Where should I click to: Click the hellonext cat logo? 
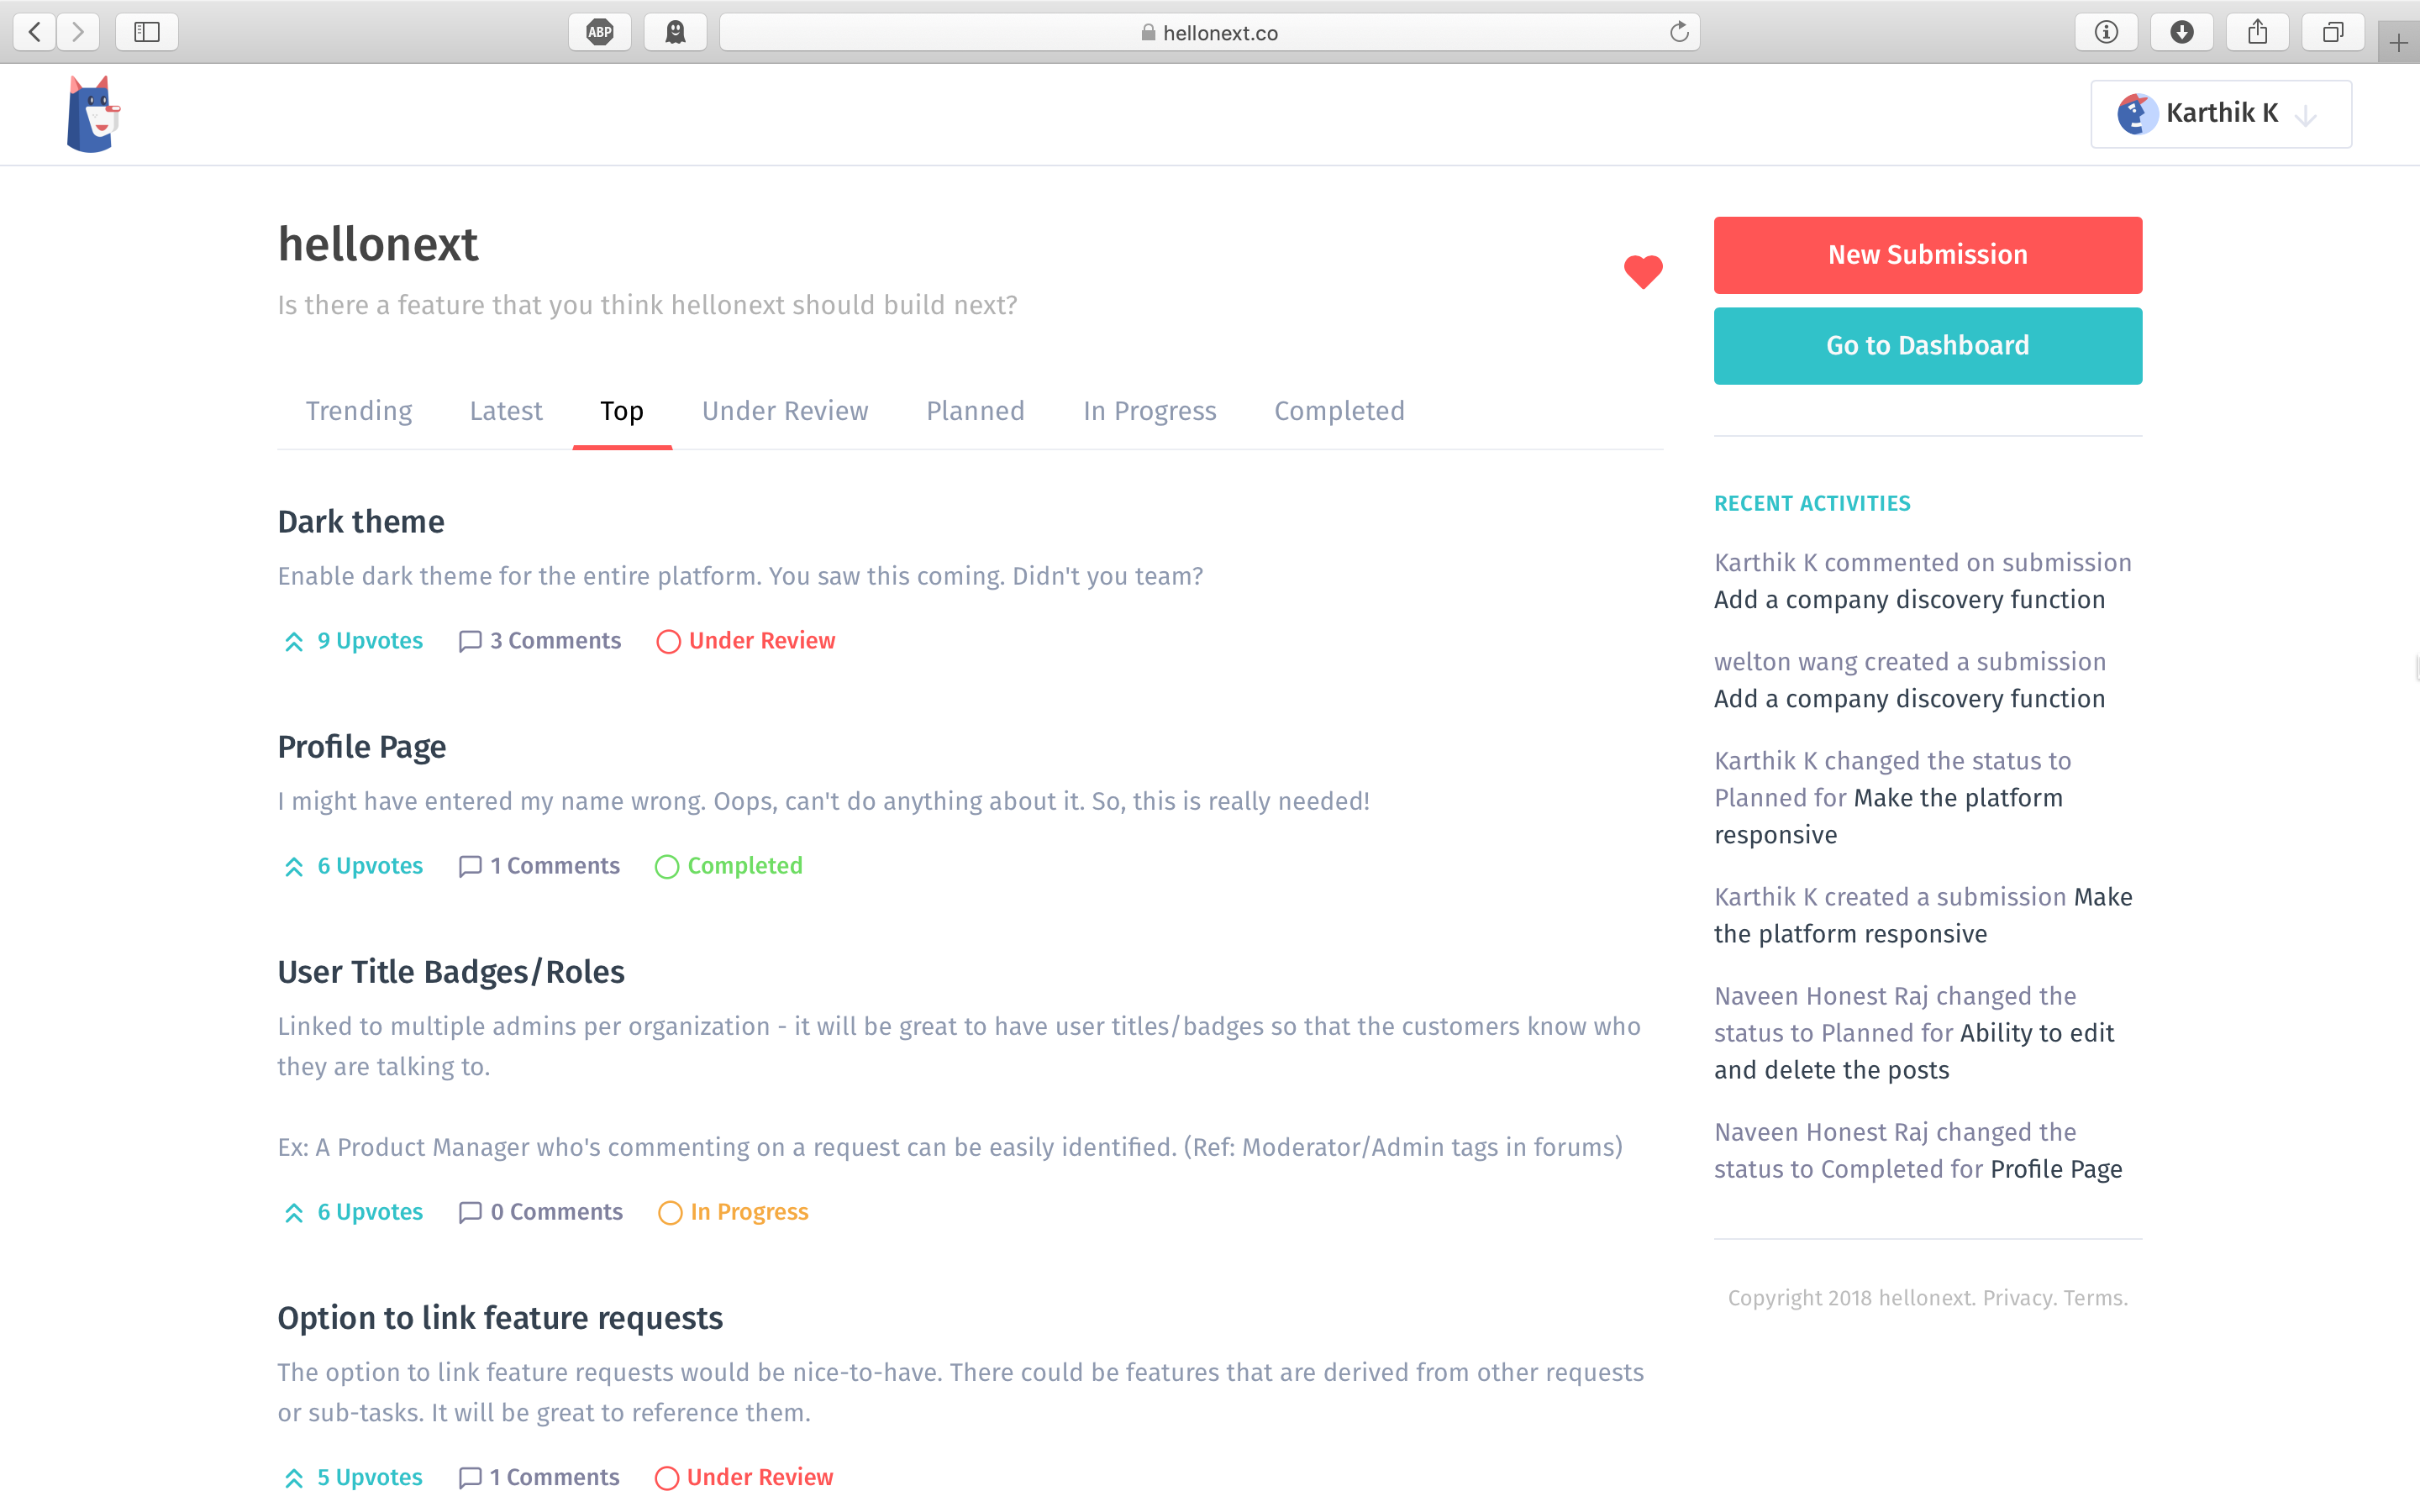click(x=92, y=115)
